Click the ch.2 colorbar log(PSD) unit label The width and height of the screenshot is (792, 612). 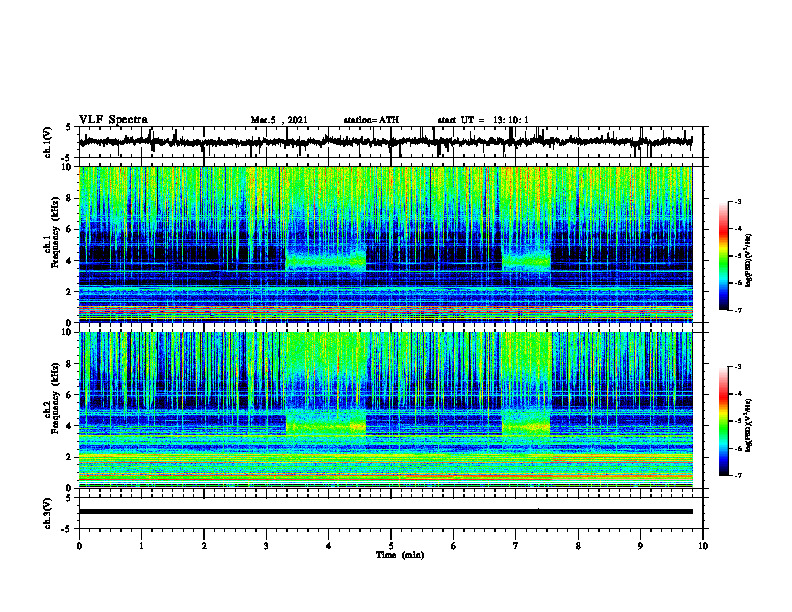point(749,425)
